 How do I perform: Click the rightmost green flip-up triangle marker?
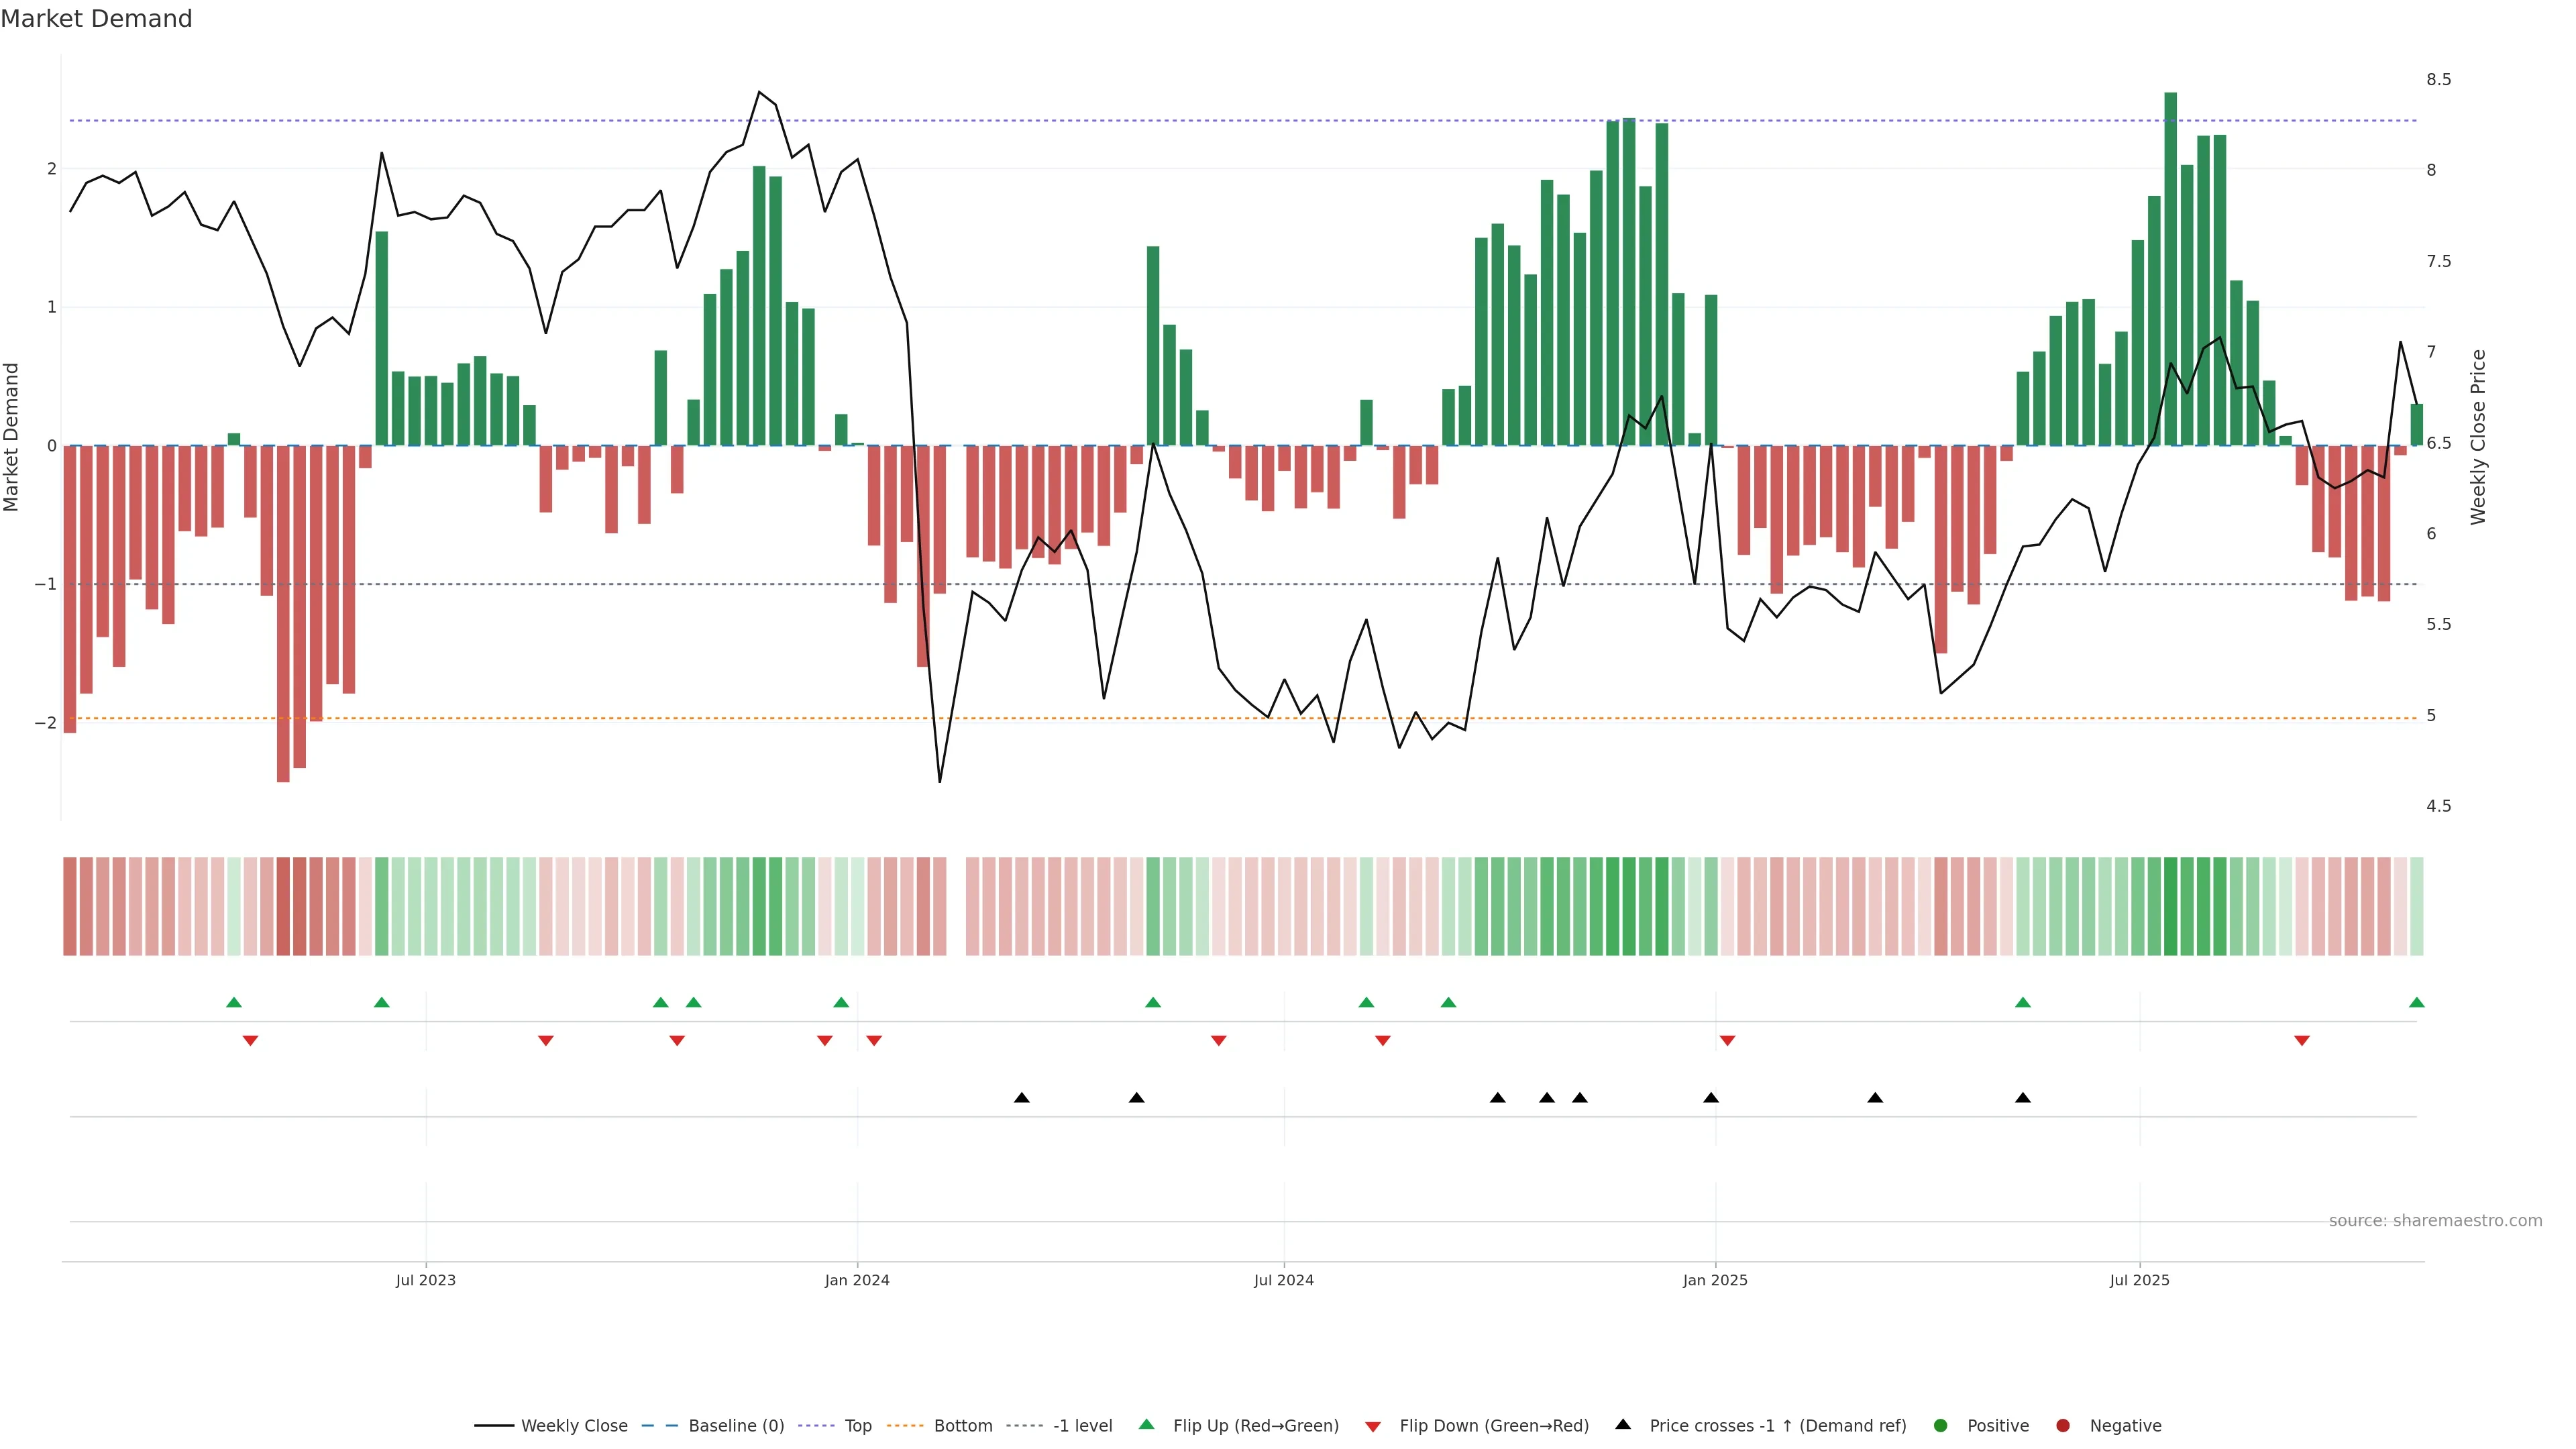[2417, 1002]
